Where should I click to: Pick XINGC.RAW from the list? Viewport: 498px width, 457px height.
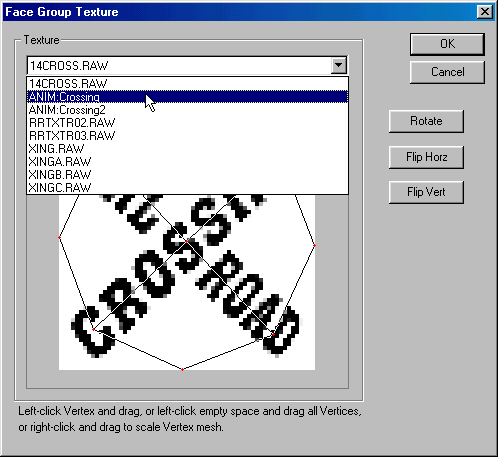pyautogui.click(x=187, y=188)
